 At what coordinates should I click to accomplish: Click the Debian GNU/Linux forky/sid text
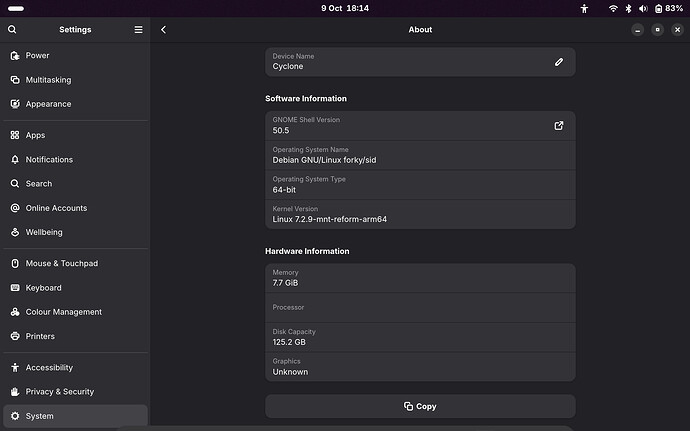coord(324,160)
